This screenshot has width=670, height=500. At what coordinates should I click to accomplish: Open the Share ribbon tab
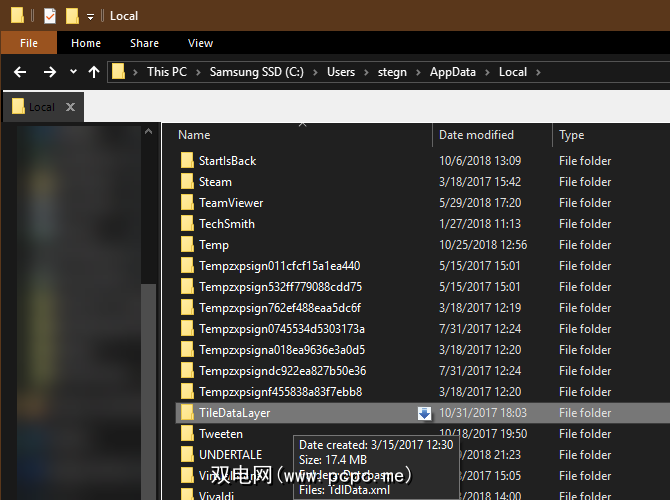[x=144, y=43]
